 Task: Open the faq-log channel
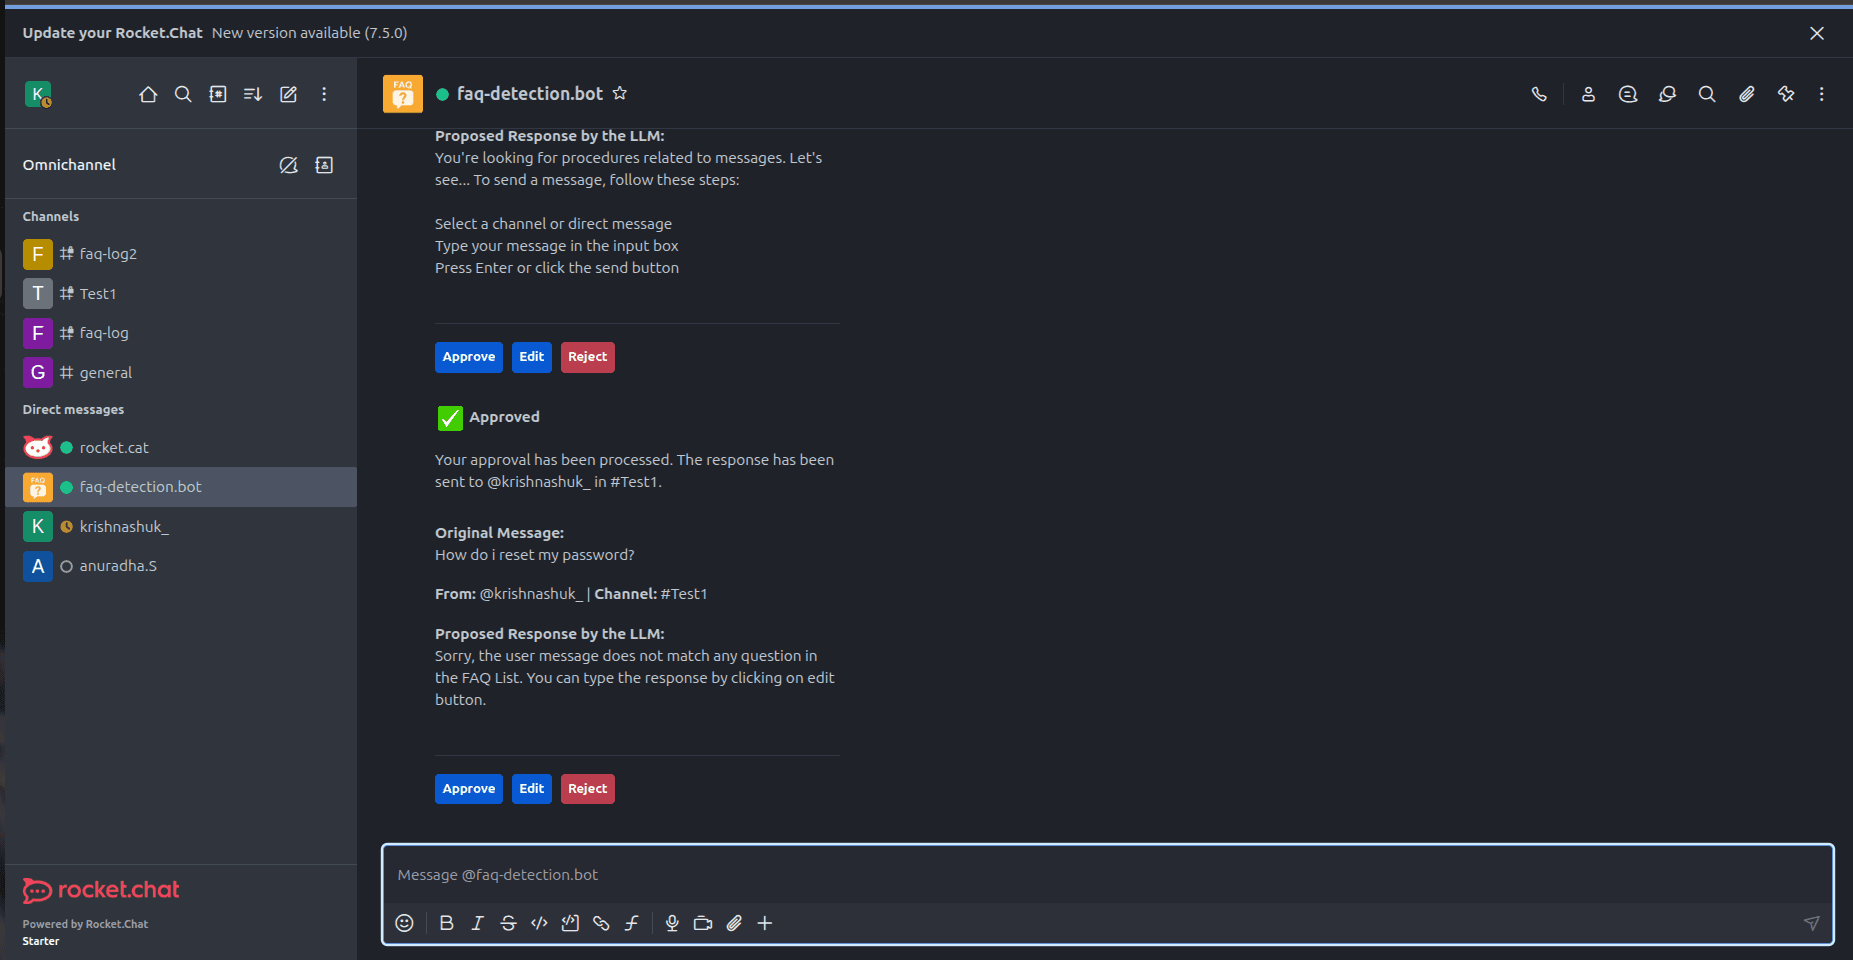pyautogui.click(x=181, y=333)
